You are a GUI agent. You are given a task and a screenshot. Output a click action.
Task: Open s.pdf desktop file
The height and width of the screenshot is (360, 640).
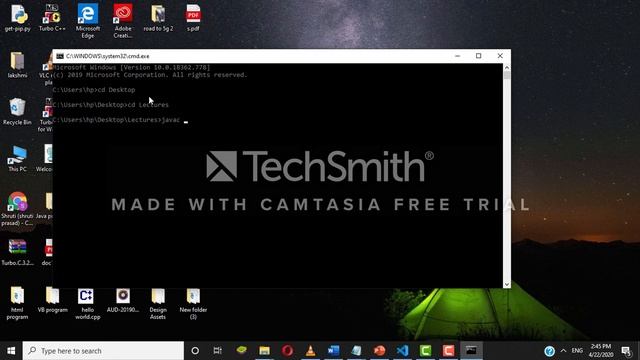193,18
